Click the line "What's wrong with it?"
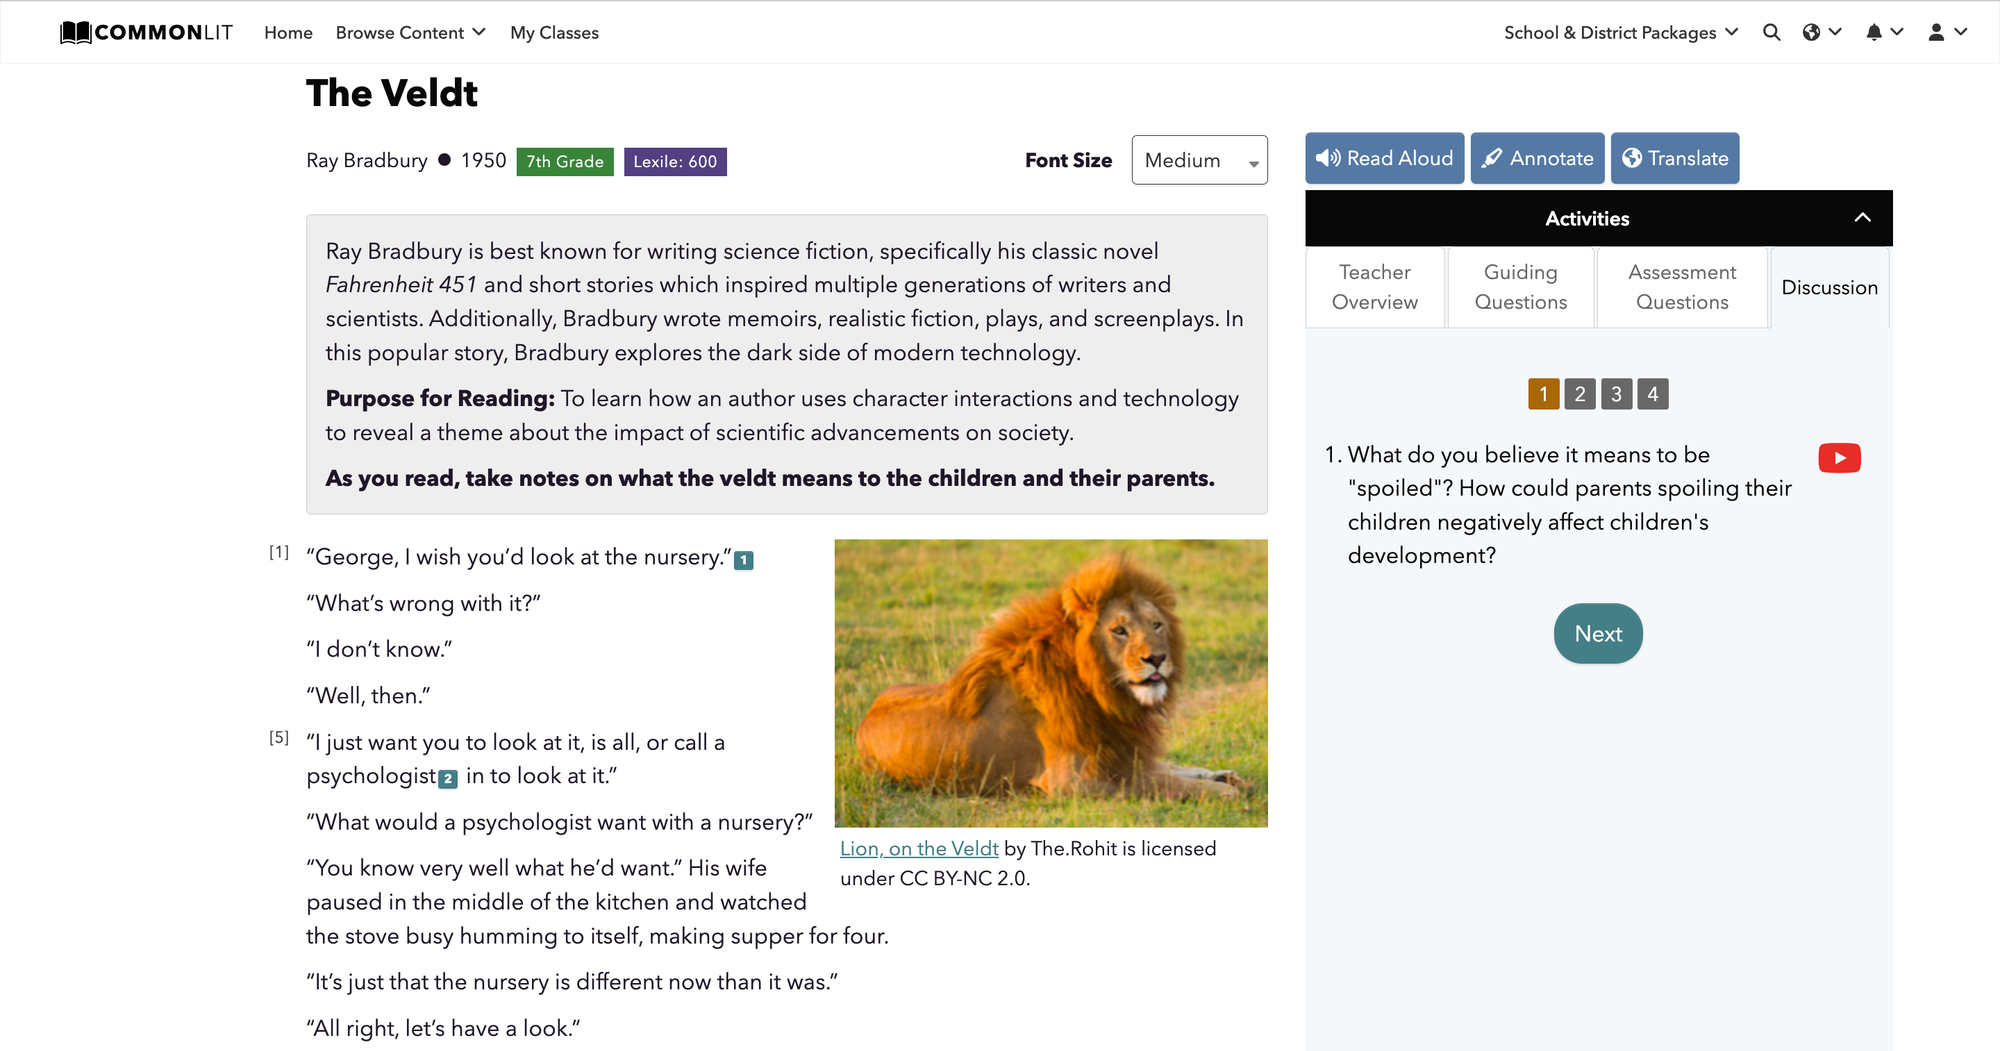Image resolution: width=2000 pixels, height=1051 pixels. [423, 603]
